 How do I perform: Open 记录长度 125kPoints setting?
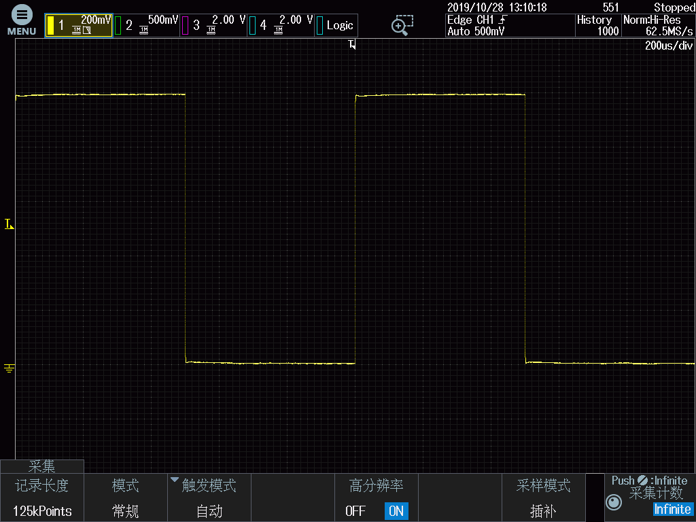(42, 498)
